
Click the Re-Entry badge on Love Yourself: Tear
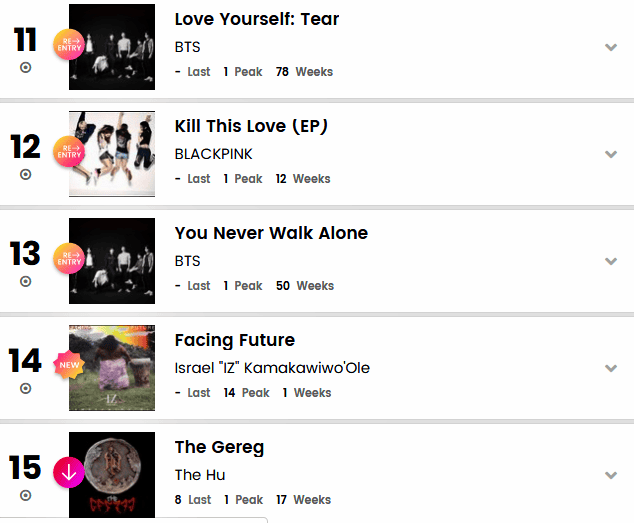(x=70, y=46)
